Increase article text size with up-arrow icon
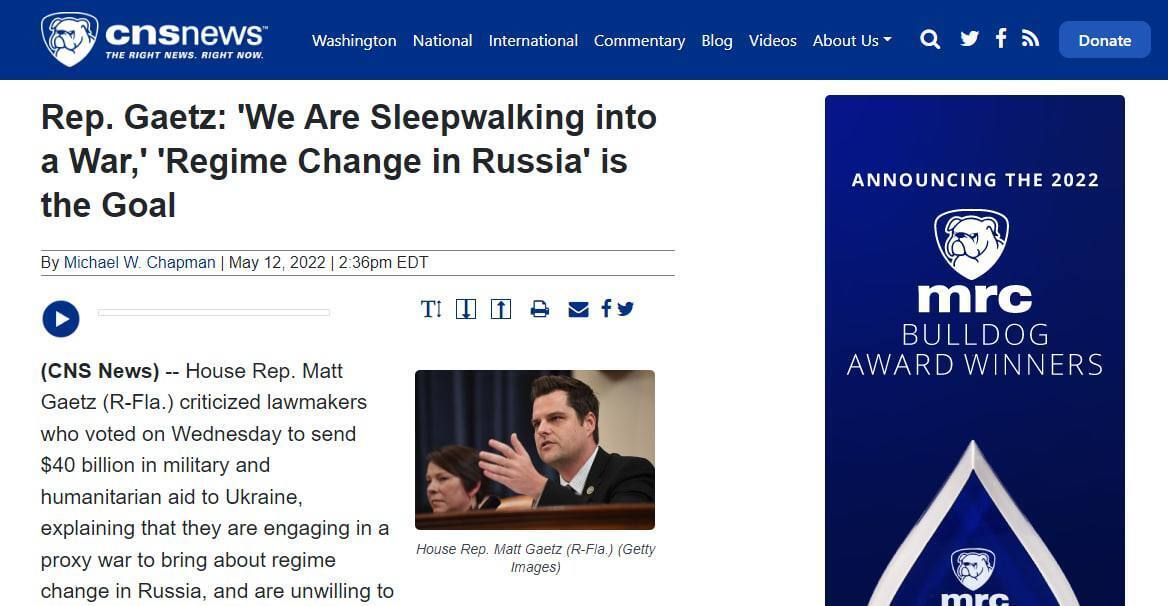This screenshot has height=606, width=1168. click(501, 309)
